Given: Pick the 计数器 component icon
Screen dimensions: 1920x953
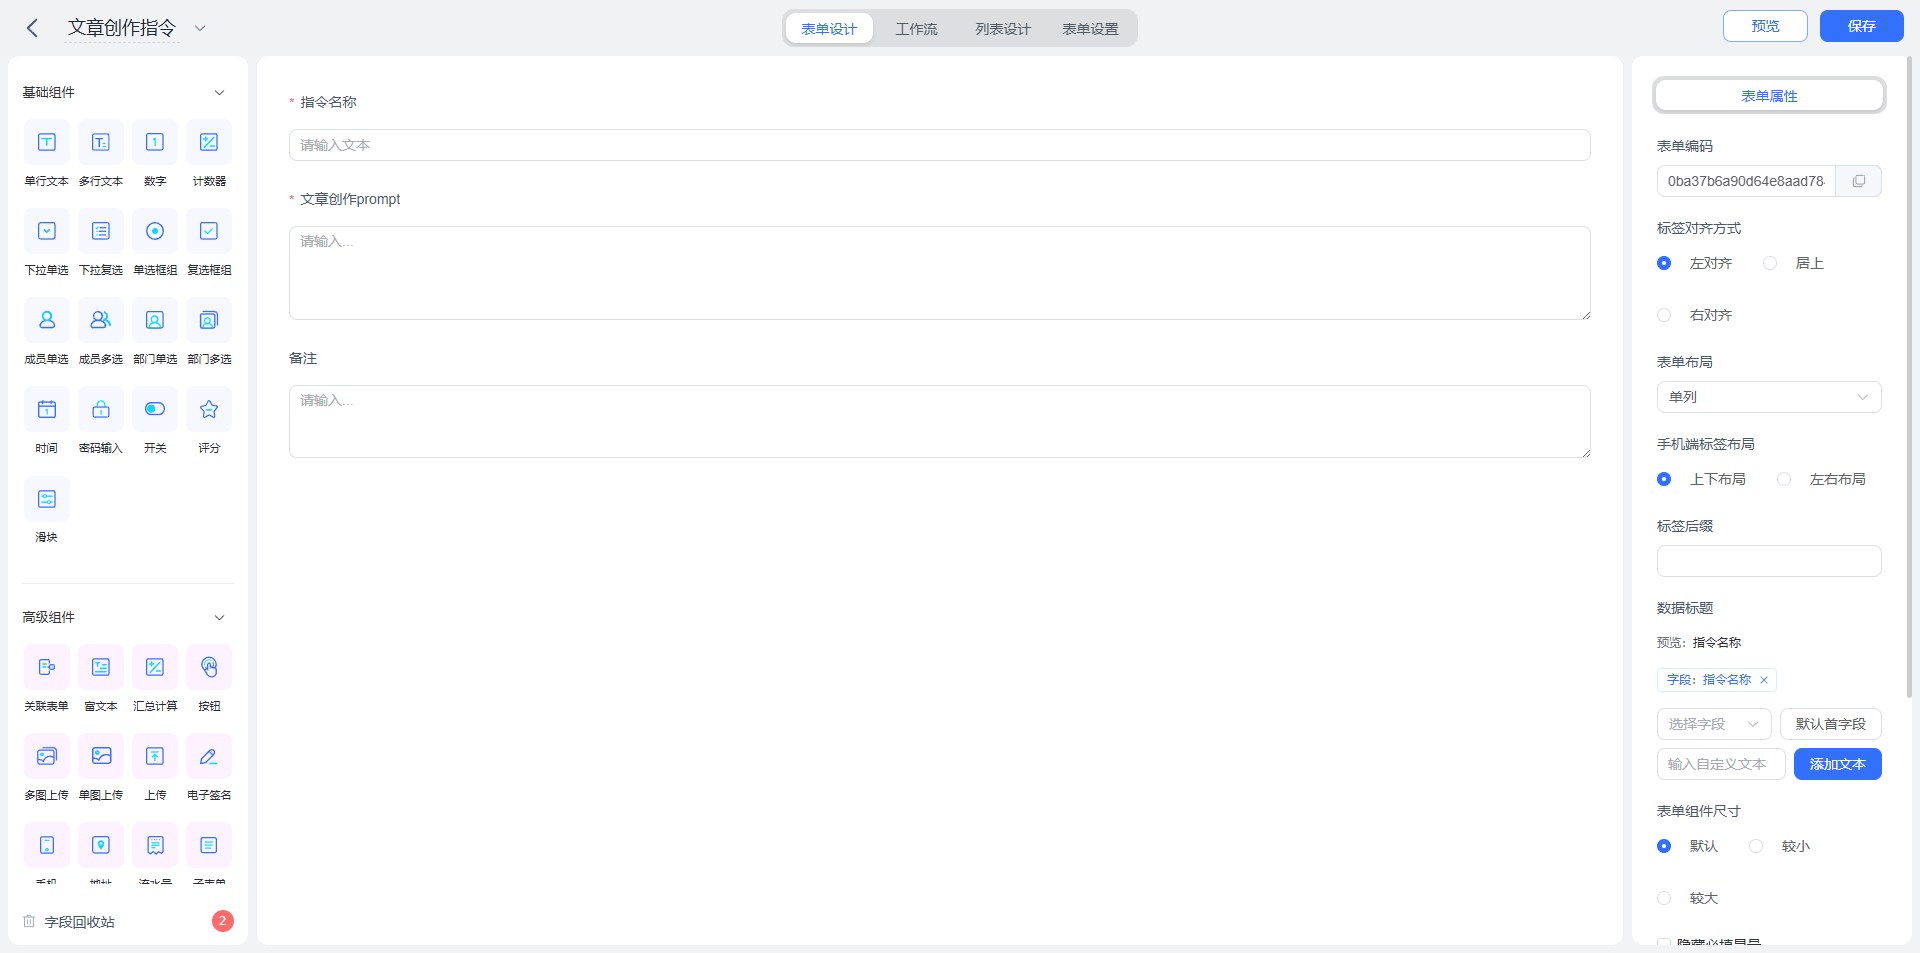Looking at the screenshot, I should (x=209, y=142).
